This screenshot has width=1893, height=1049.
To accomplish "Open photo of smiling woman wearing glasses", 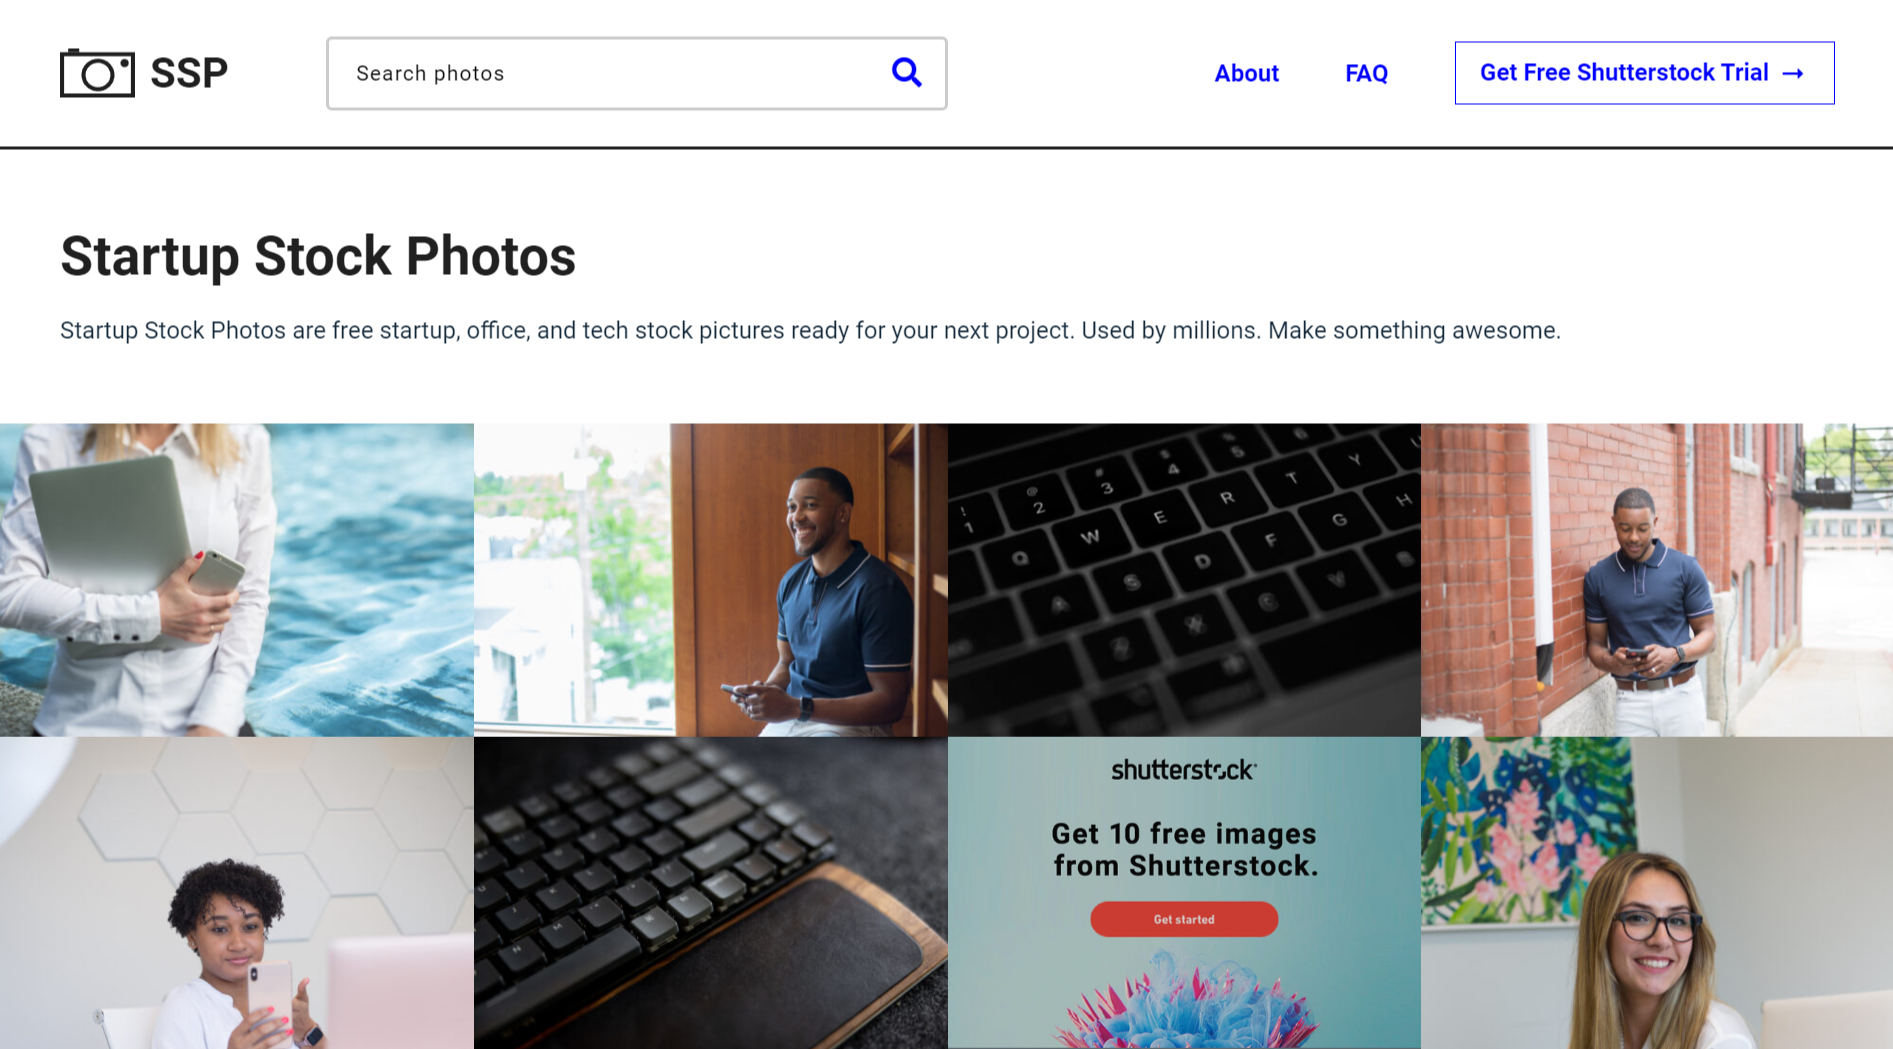I will click(1656, 893).
